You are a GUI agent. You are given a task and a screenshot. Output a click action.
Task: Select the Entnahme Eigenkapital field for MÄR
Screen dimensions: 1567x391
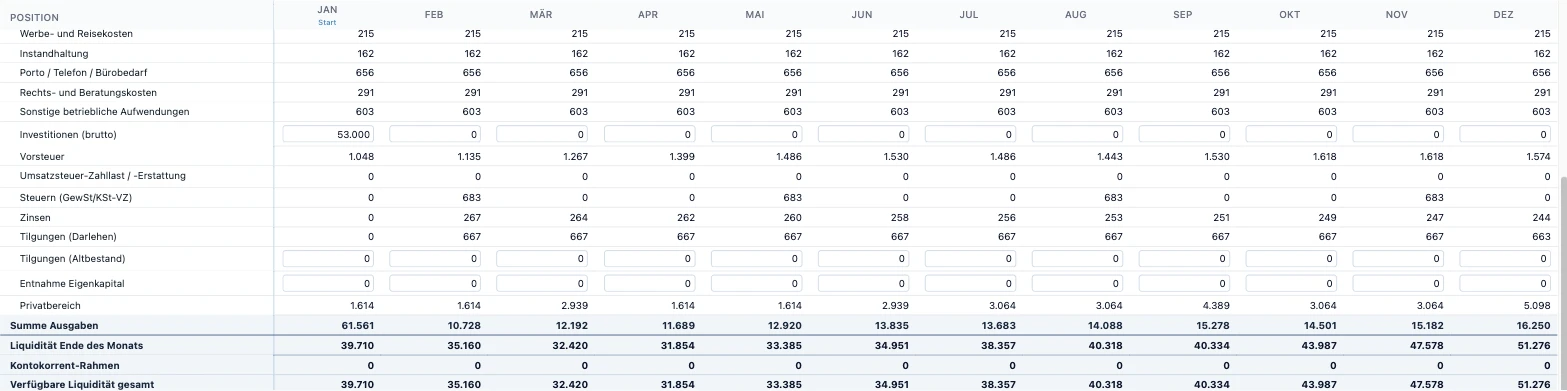[542, 284]
